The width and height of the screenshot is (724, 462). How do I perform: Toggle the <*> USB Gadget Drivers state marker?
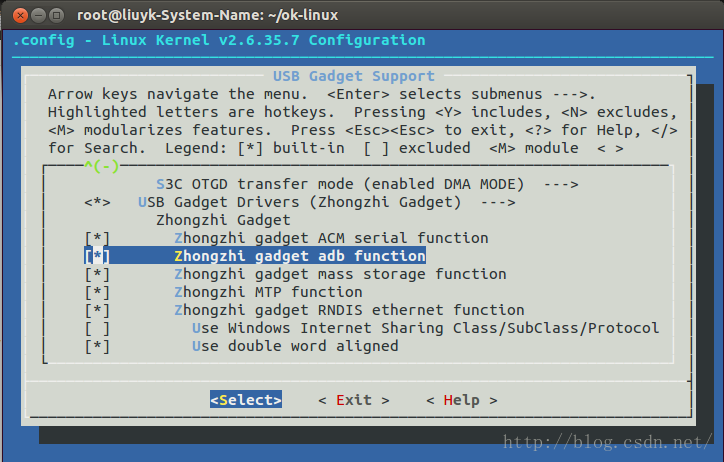click(97, 202)
